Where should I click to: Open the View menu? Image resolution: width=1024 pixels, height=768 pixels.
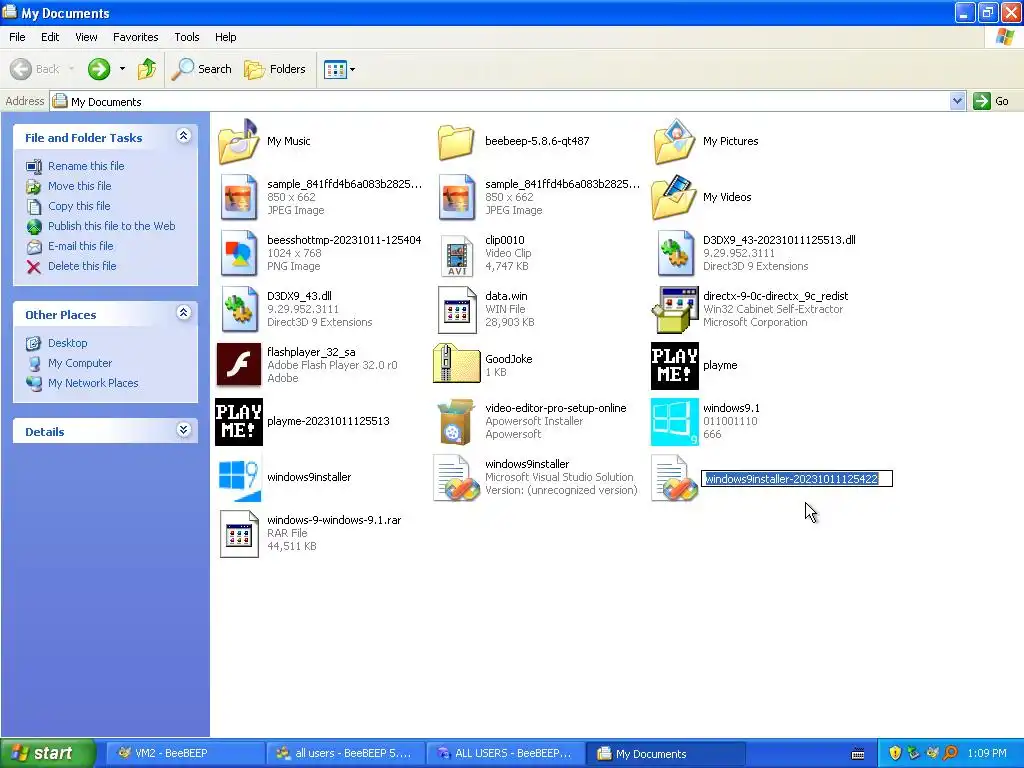click(86, 37)
